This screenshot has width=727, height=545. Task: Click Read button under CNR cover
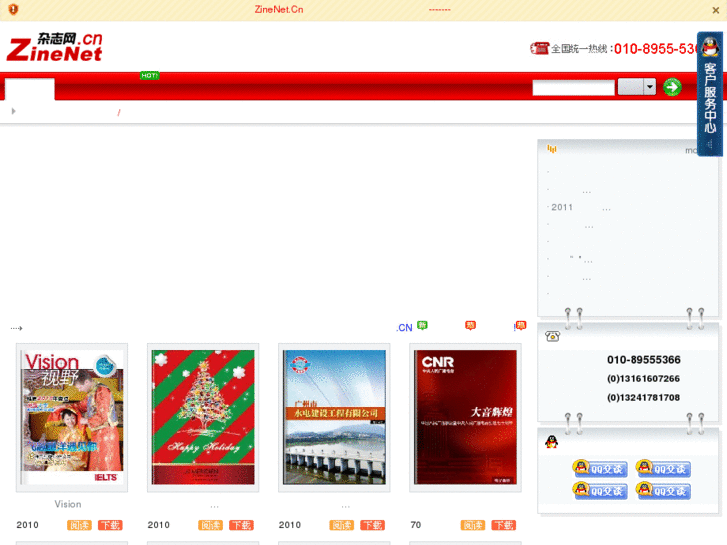[473, 525]
